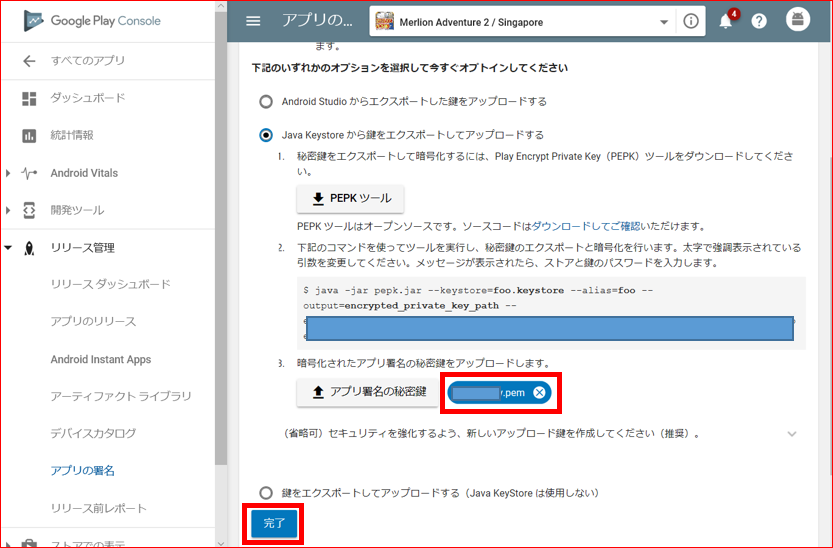The height and width of the screenshot is (548, 833).
Task: Click the 開発ツール code bracket icon
Action: click(x=29, y=210)
